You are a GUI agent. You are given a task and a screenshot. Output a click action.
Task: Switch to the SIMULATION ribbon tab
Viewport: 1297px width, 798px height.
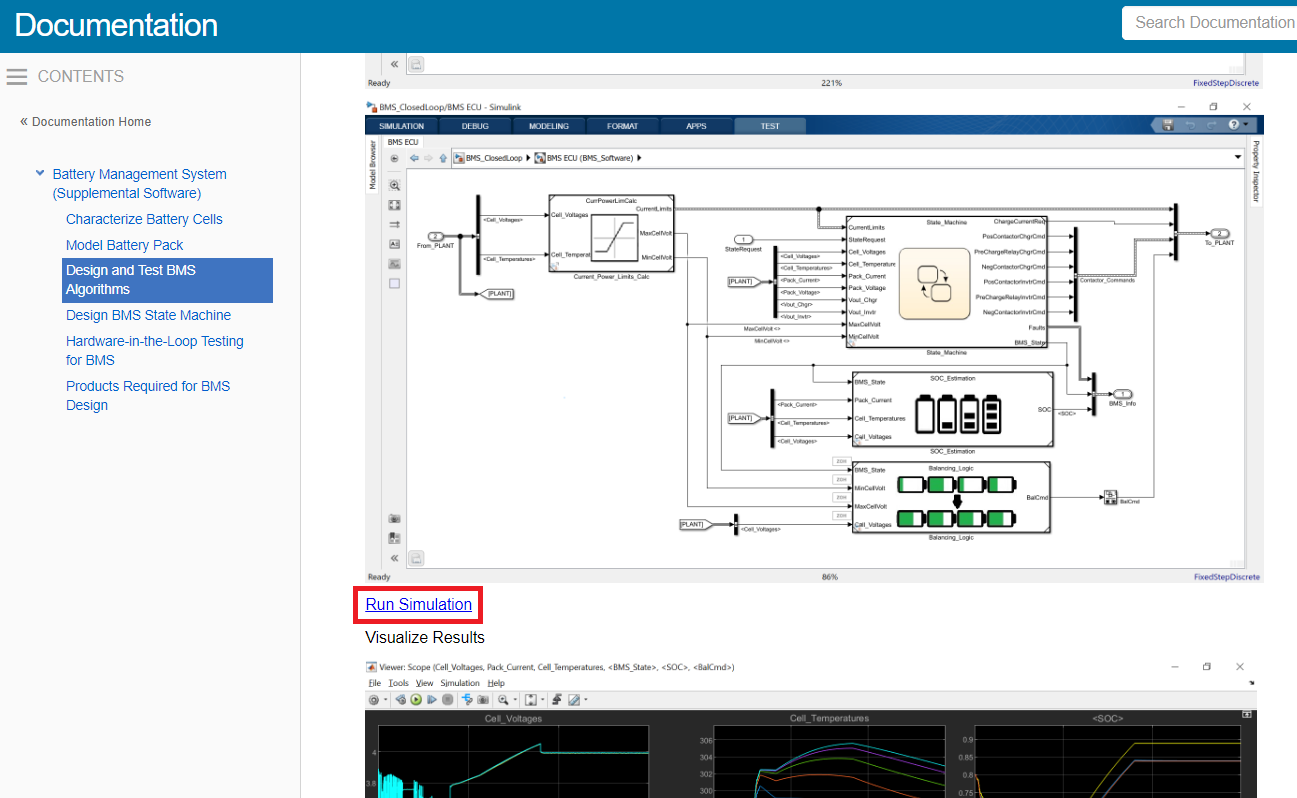[x=401, y=125]
